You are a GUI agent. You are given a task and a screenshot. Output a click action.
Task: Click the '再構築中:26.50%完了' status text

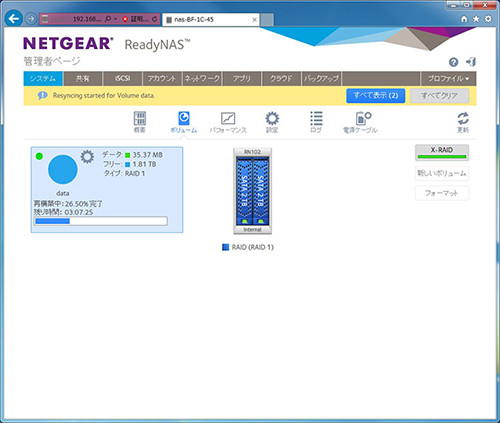pos(68,204)
